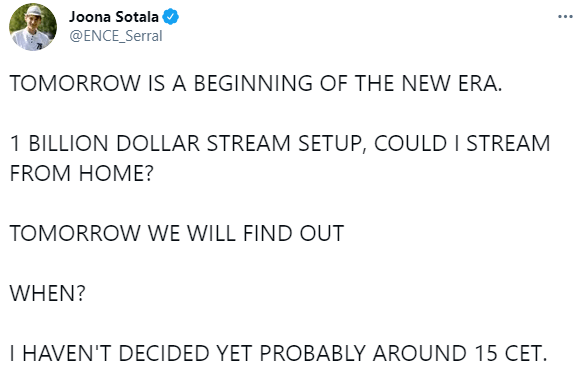Image resolution: width=586 pixels, height=371 pixels.
Task: Click the time text 15 CET.
Action: click(511, 353)
